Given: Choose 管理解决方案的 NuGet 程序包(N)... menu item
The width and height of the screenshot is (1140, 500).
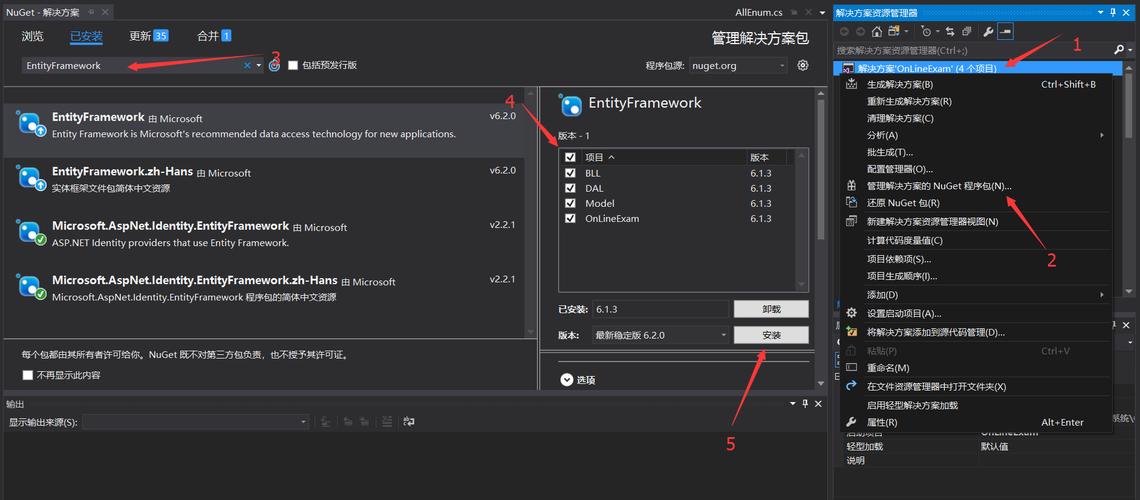Looking at the screenshot, I should [x=976, y=186].
